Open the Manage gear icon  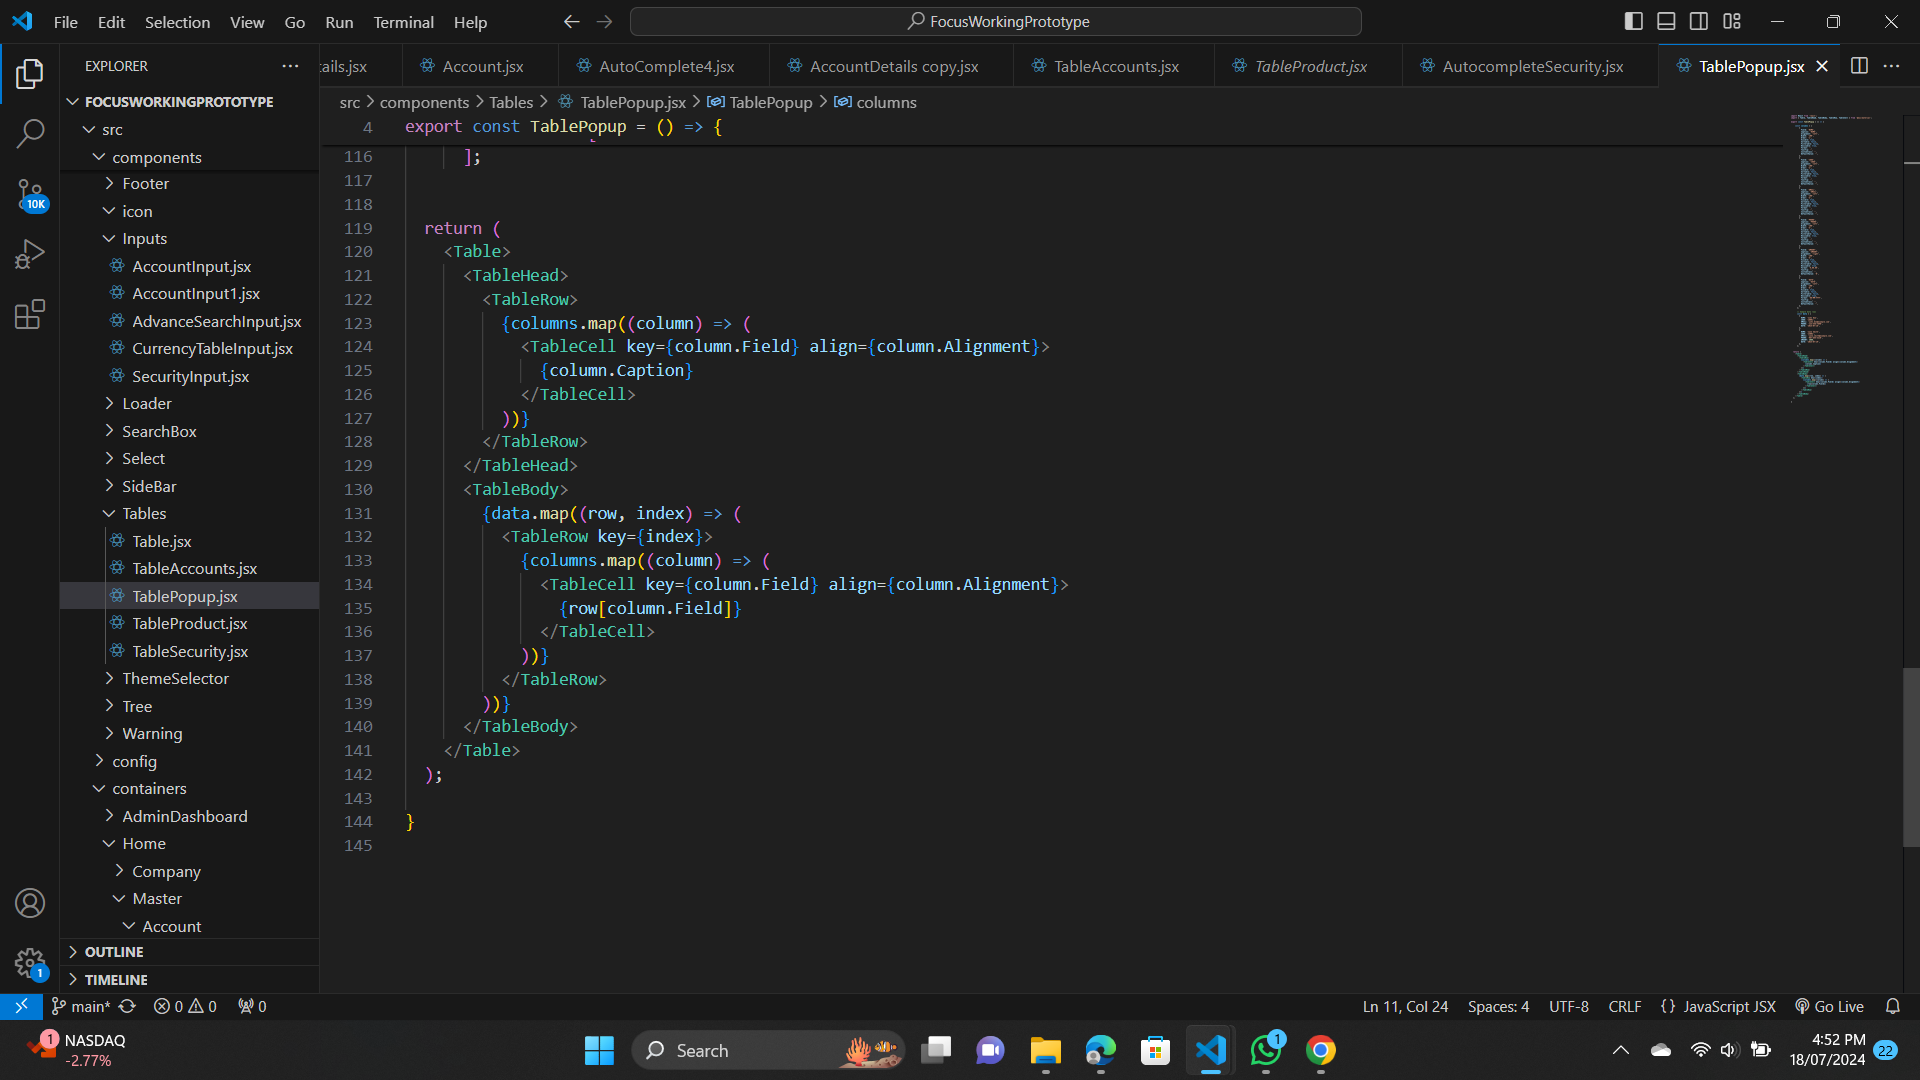tap(30, 963)
